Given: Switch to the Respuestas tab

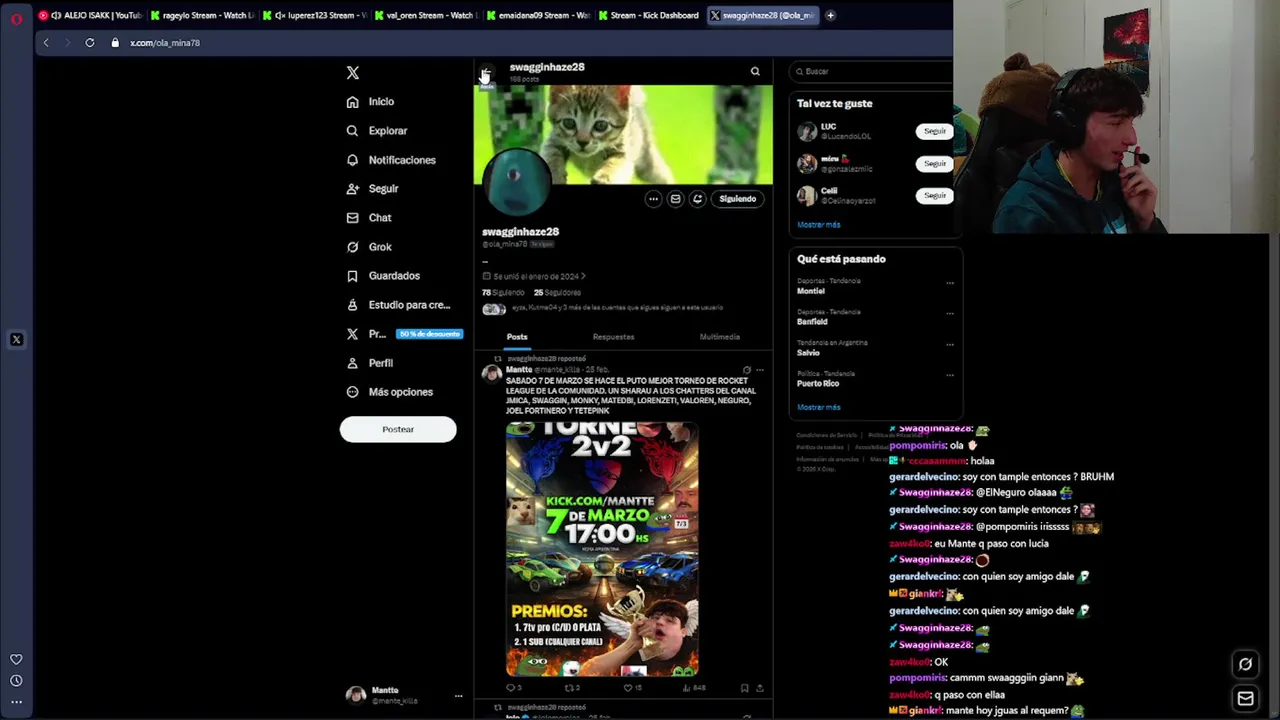Looking at the screenshot, I should pos(613,337).
